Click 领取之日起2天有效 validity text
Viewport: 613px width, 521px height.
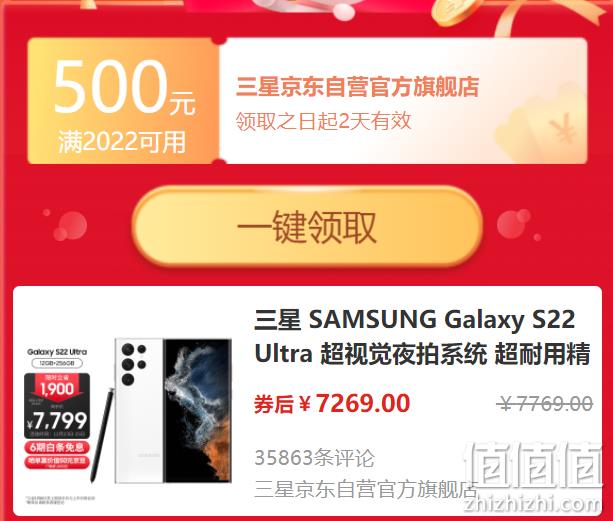click(x=323, y=121)
